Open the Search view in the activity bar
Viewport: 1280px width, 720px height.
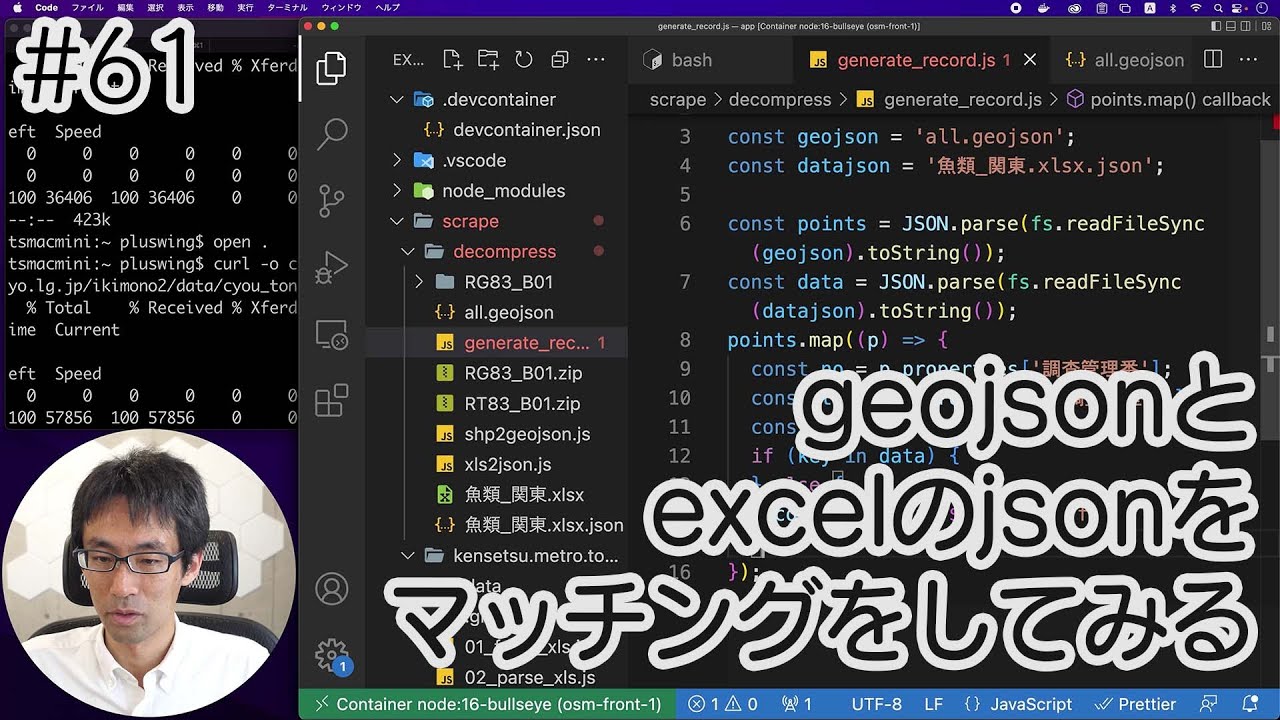(x=331, y=133)
